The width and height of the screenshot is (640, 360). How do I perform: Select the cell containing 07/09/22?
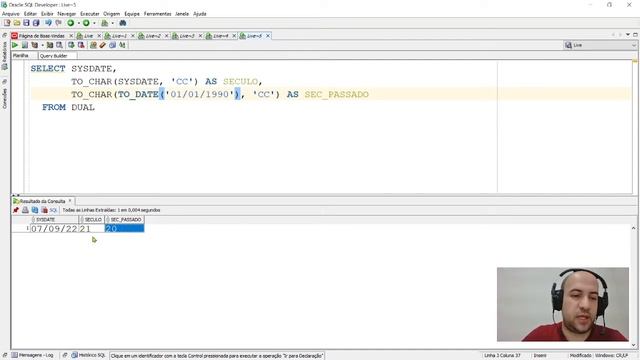[x=55, y=229]
